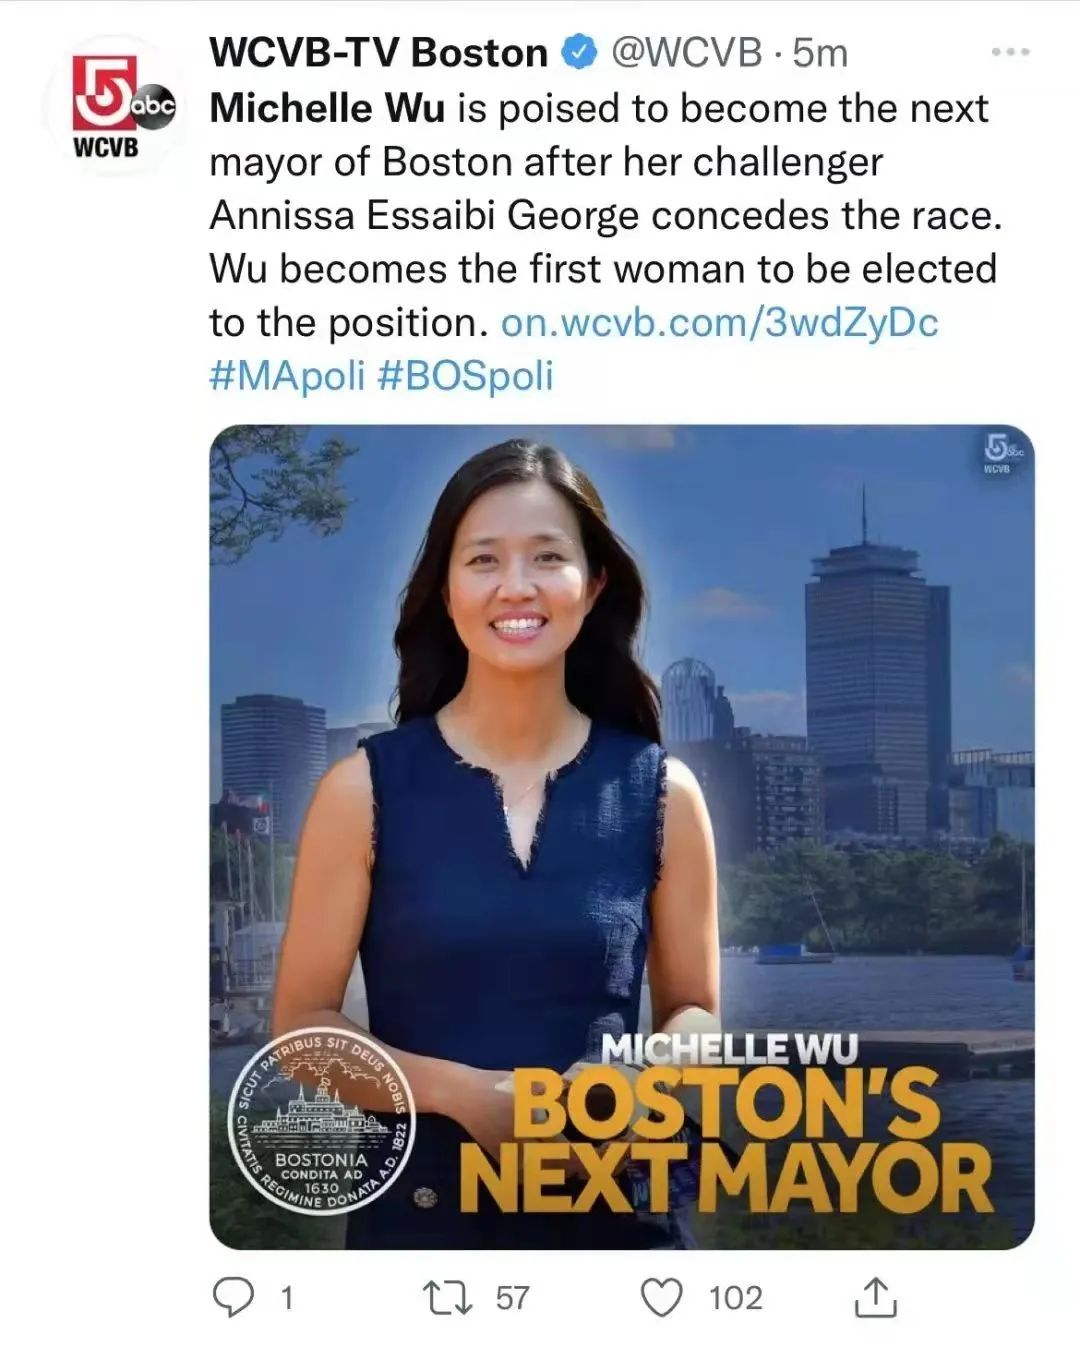Open the 5m timestamp of the tweet
The width and height of the screenshot is (1080, 1347).
(x=819, y=52)
